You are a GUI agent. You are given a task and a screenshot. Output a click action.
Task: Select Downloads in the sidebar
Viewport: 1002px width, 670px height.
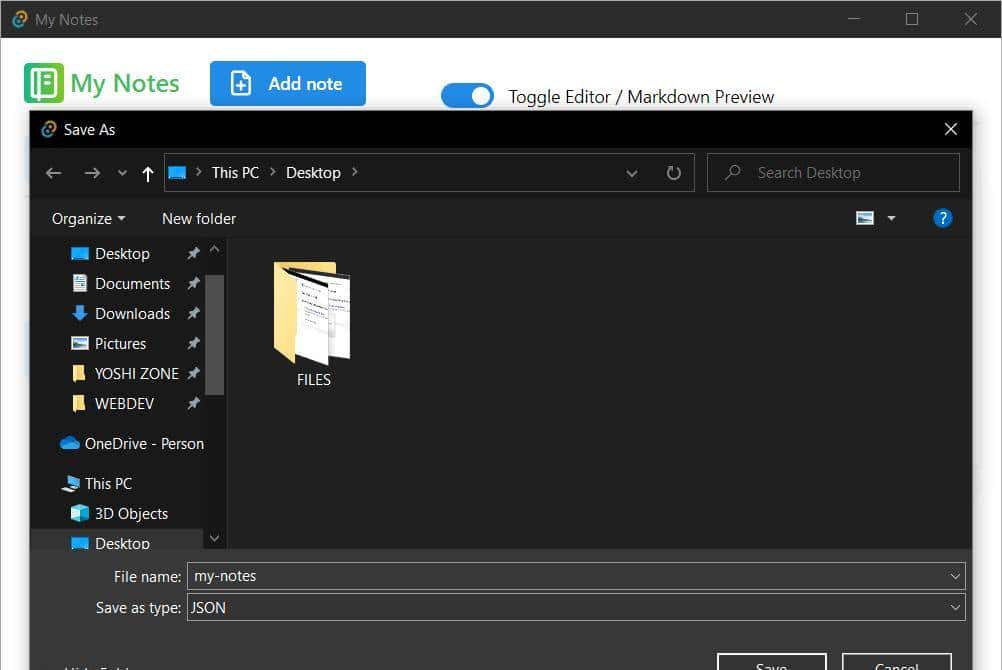tap(132, 313)
